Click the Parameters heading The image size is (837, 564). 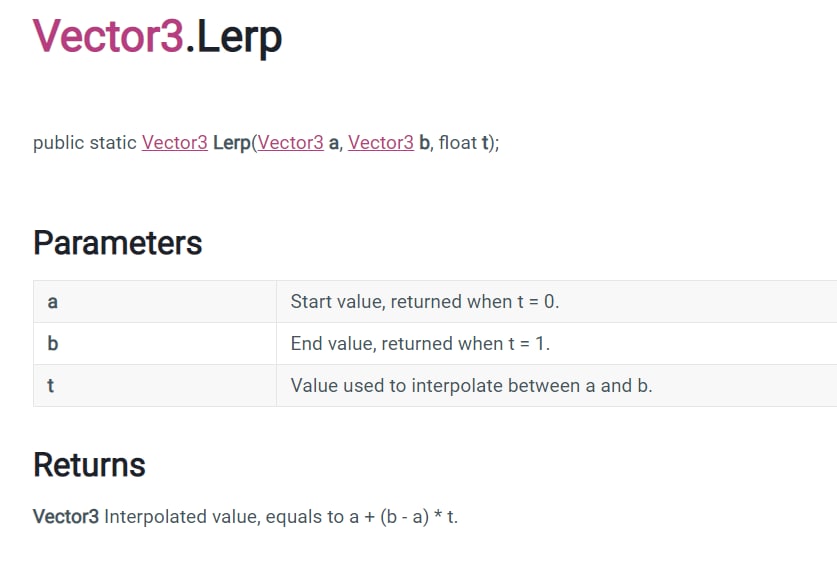(117, 243)
